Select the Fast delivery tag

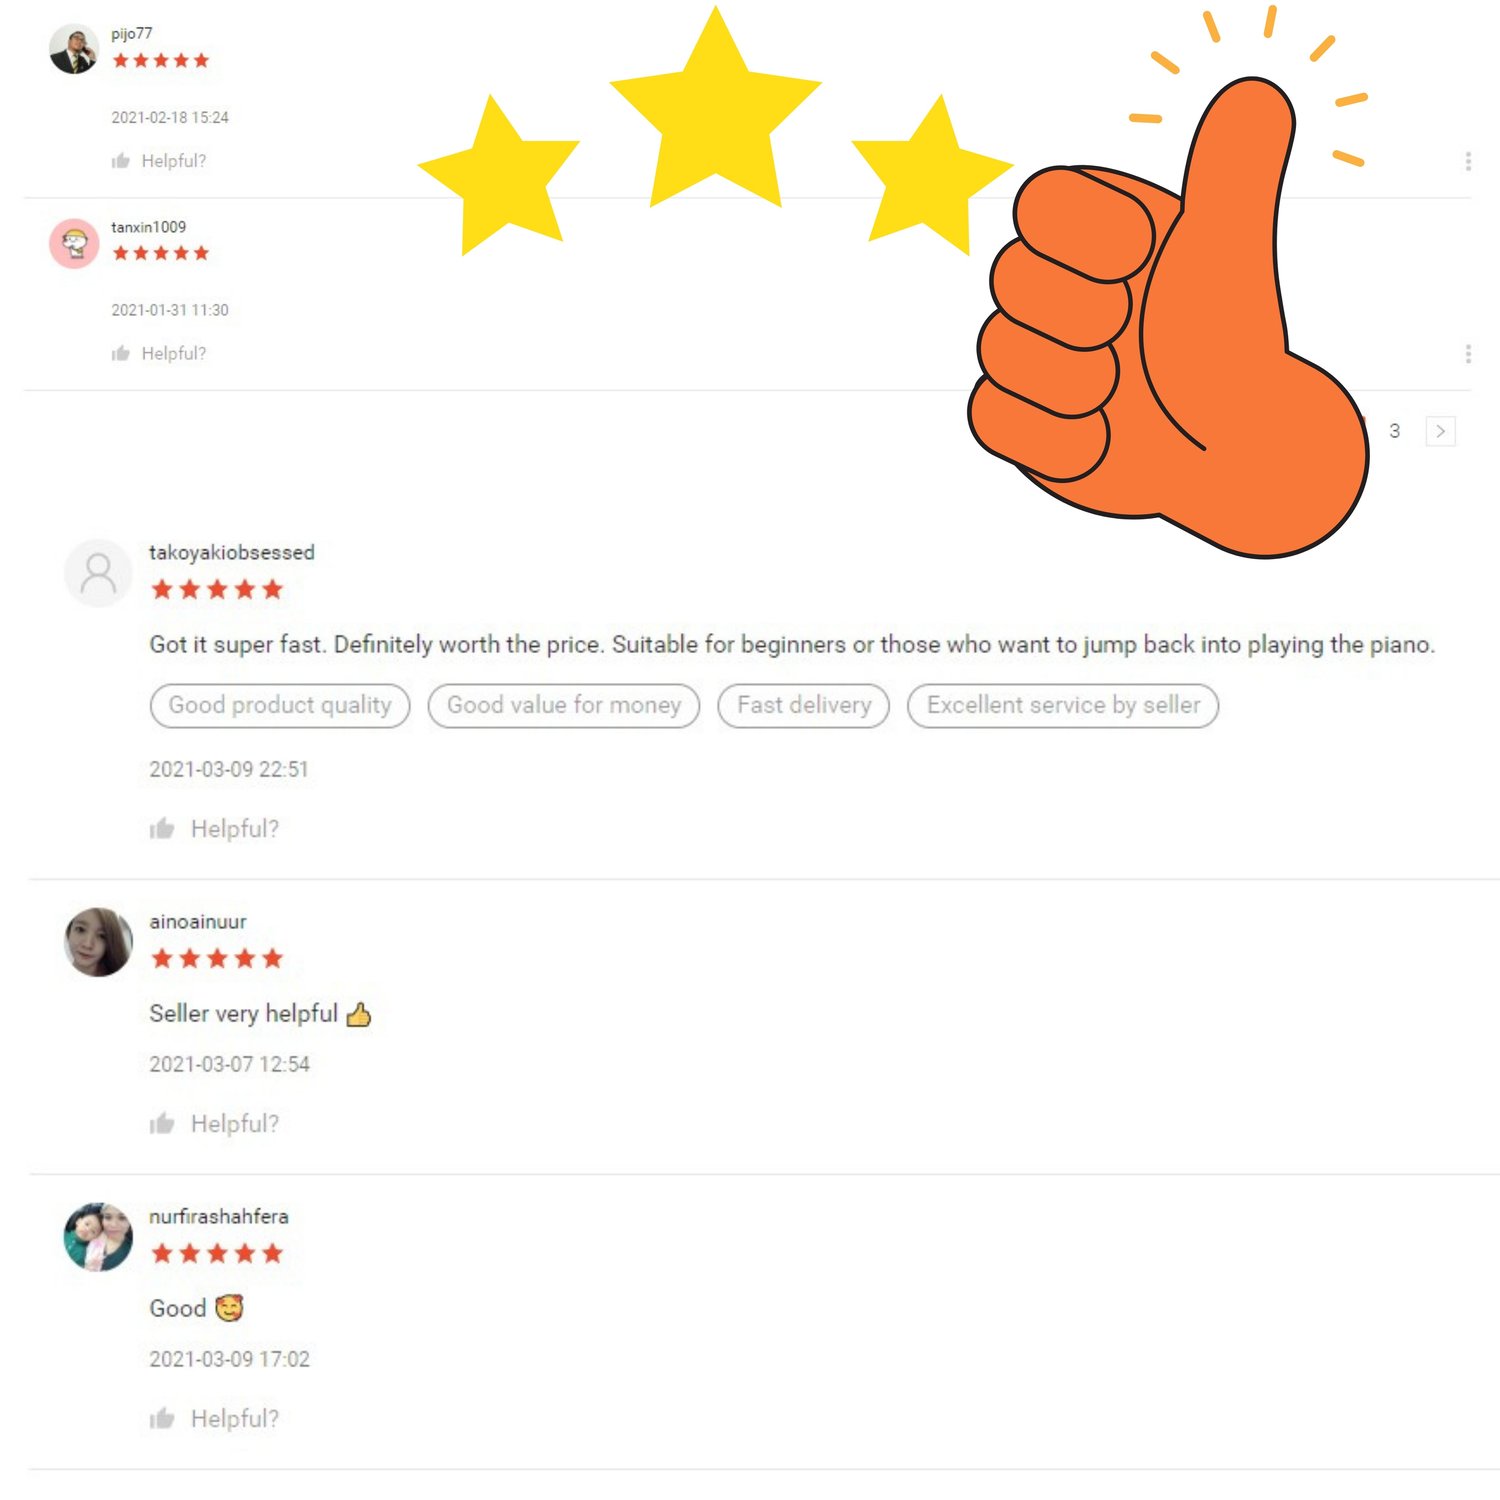[804, 705]
